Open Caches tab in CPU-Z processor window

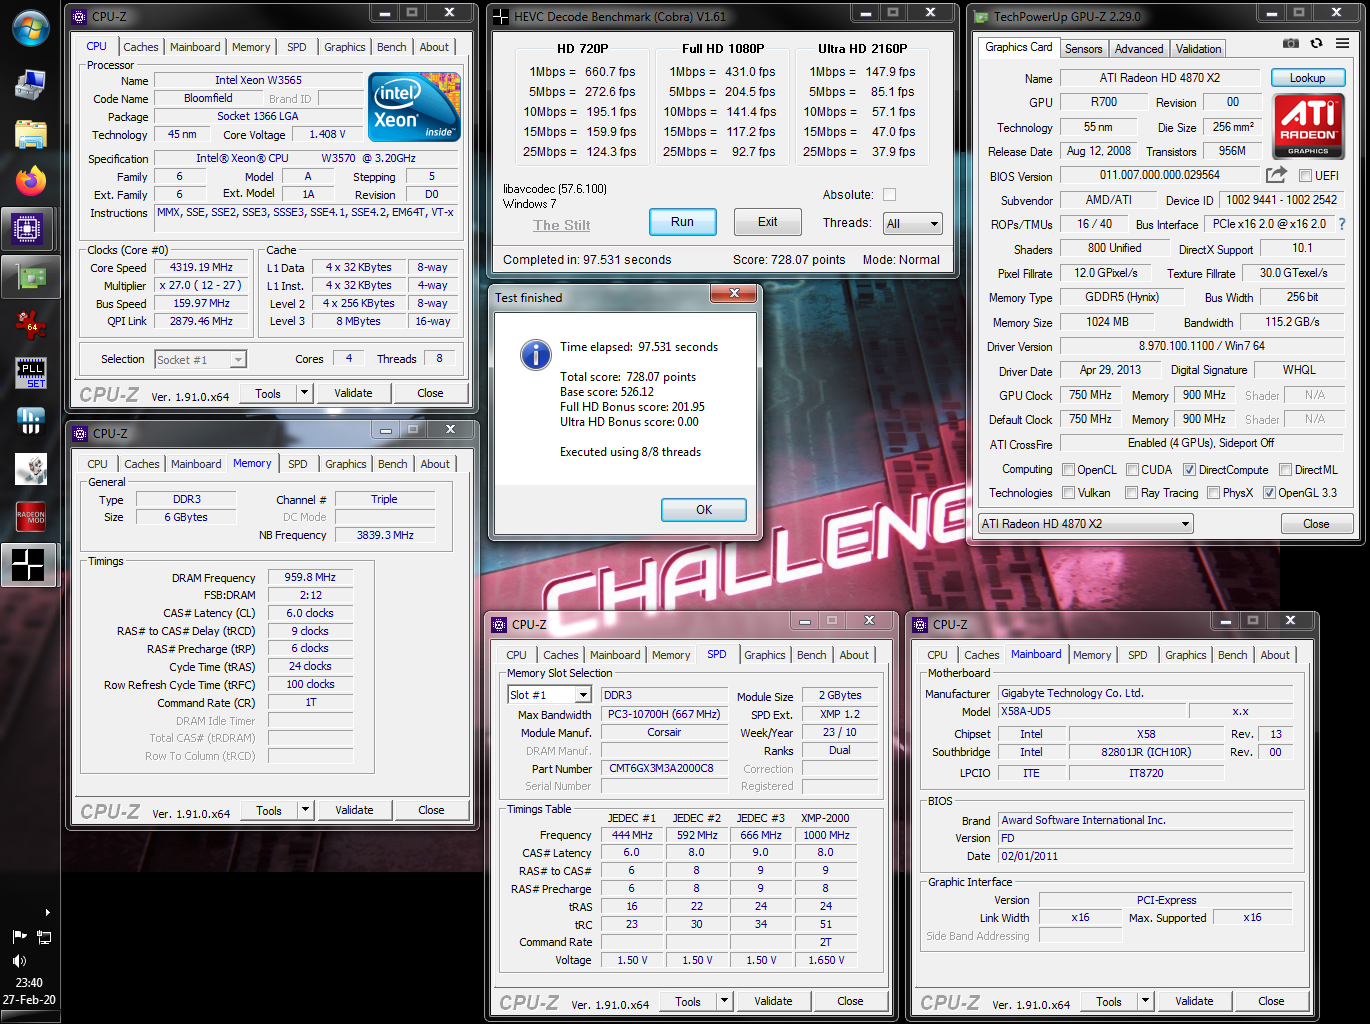click(x=141, y=47)
